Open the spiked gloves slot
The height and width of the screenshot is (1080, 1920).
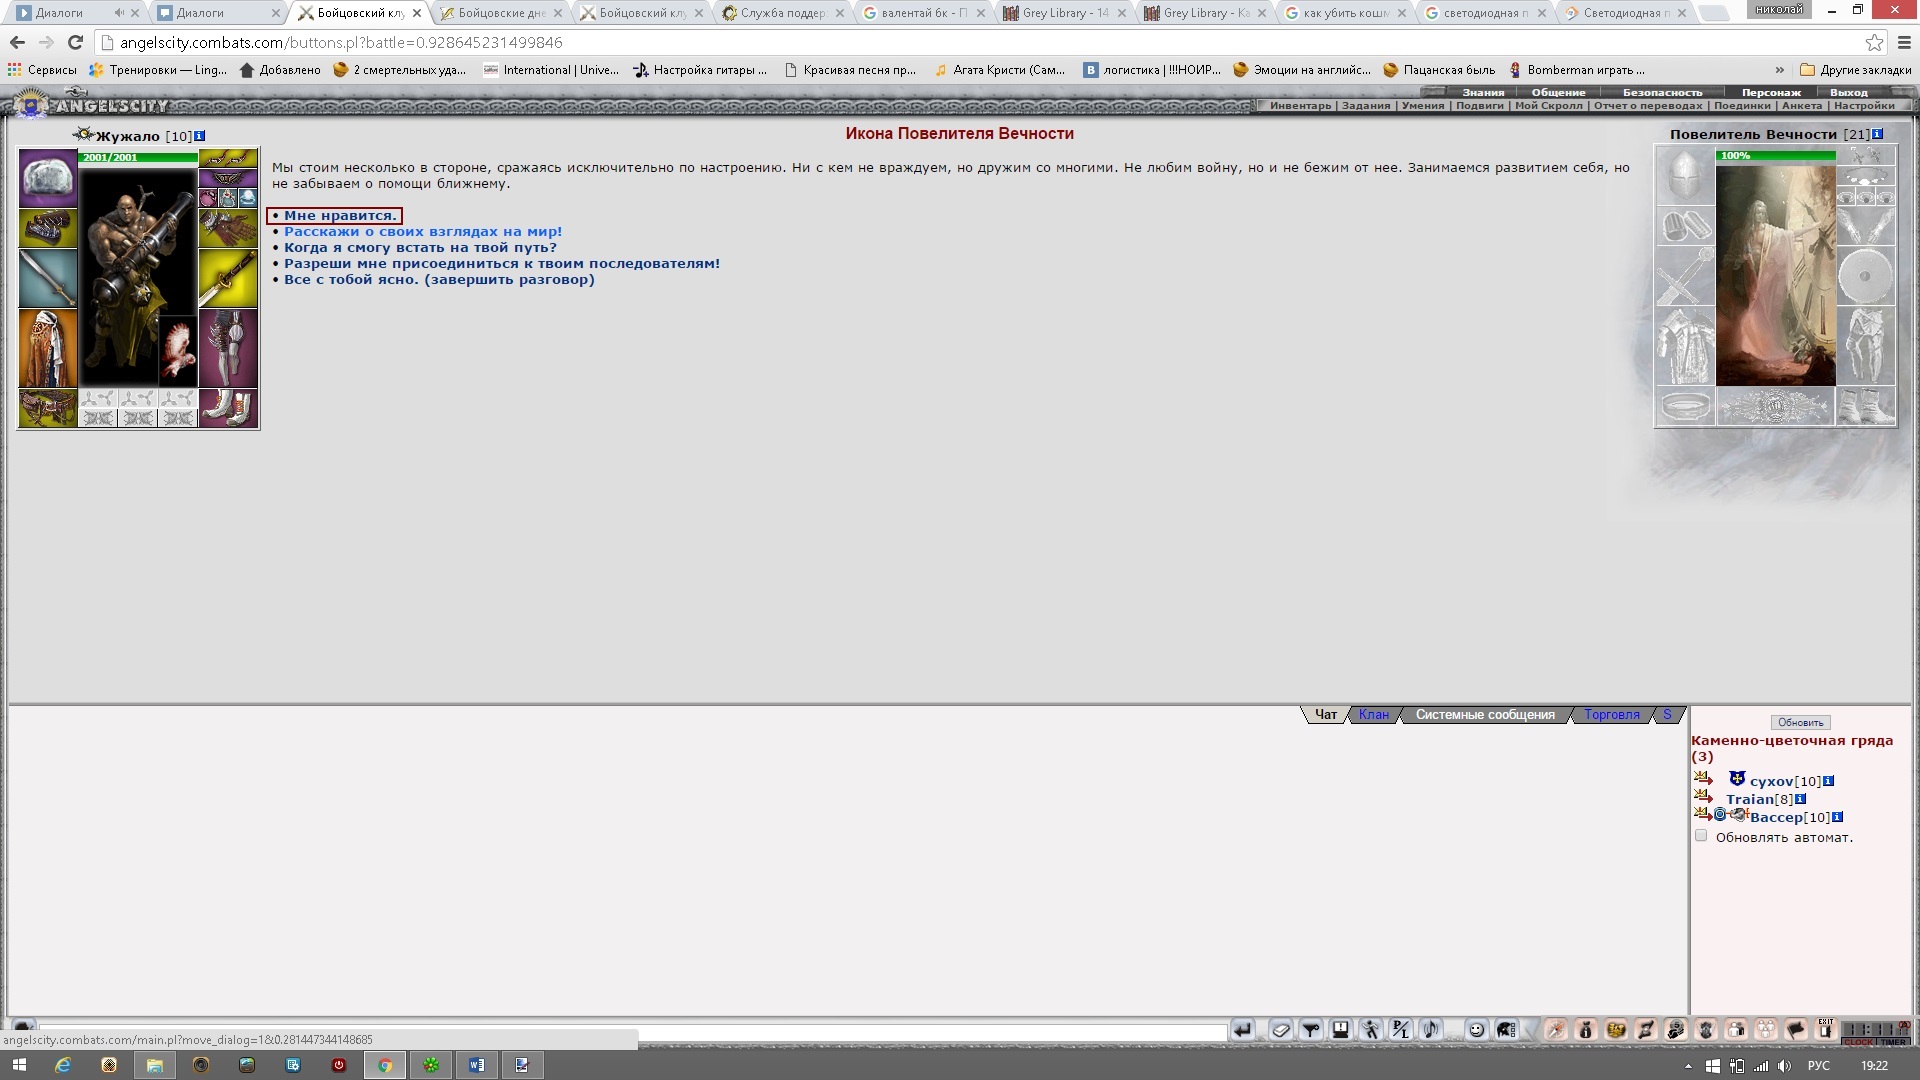point(228,228)
